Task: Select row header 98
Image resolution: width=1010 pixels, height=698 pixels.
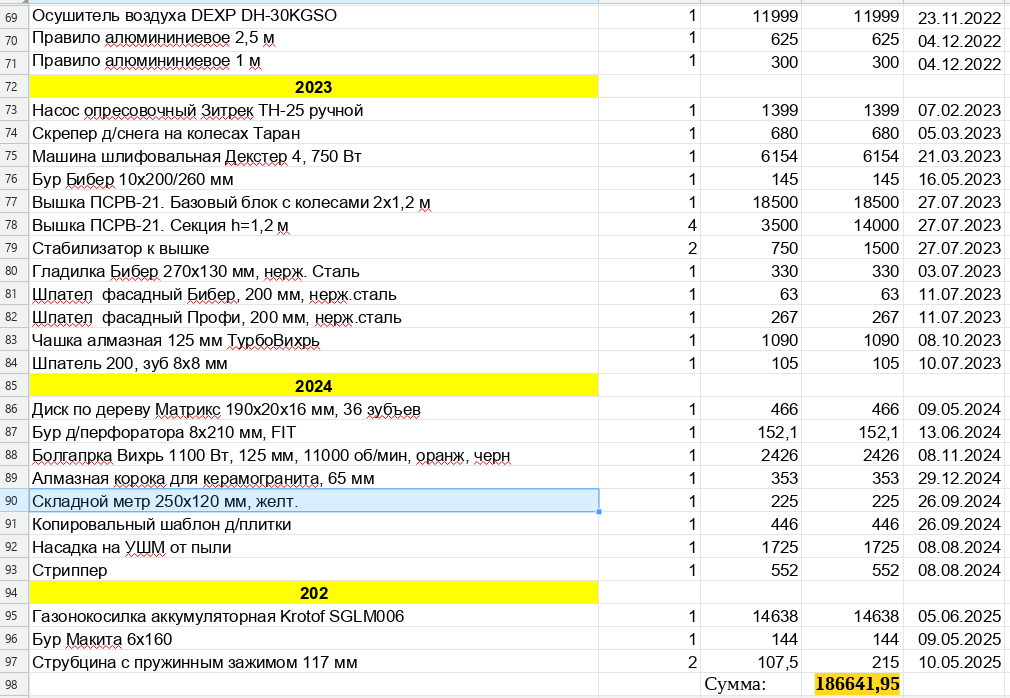Action: click(14, 684)
